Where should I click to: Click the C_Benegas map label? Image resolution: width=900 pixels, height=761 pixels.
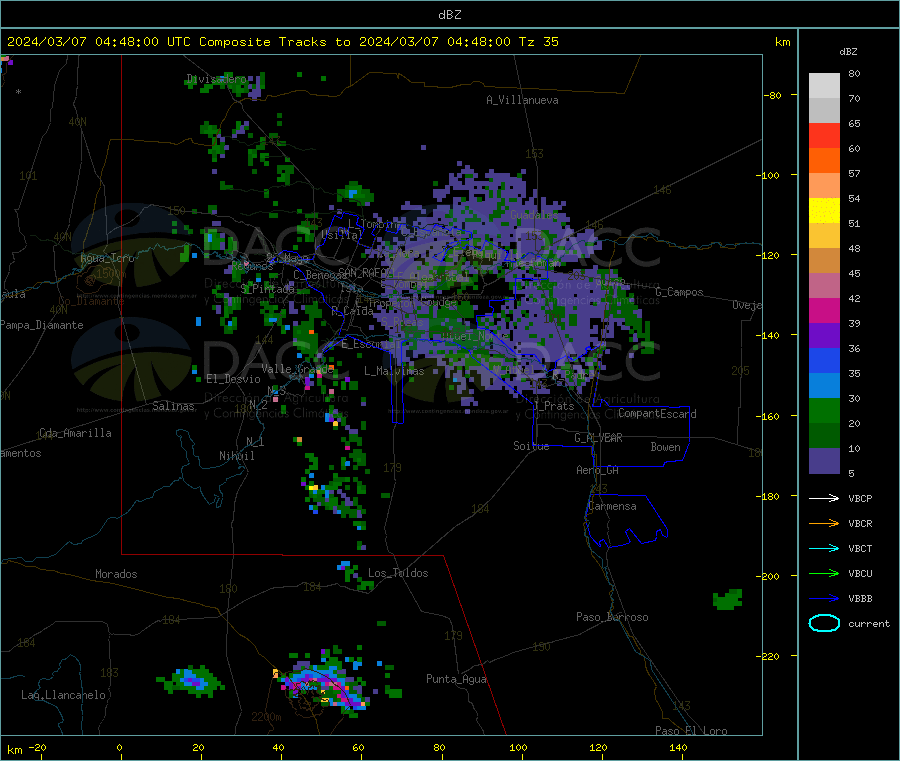tap(320, 275)
